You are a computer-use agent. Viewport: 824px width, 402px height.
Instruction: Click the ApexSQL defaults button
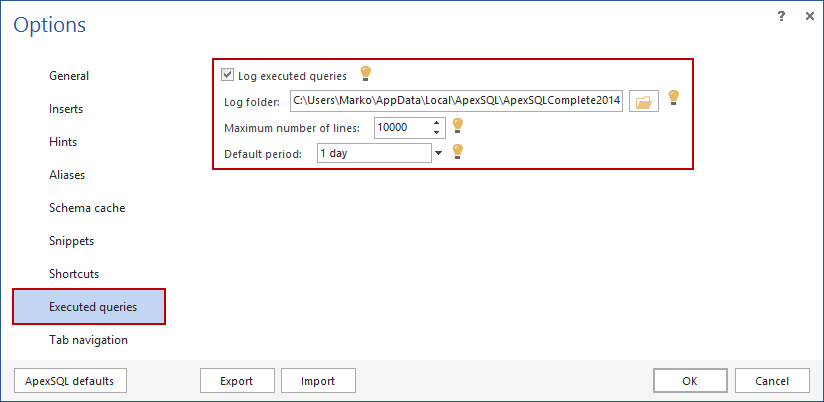[x=69, y=381]
